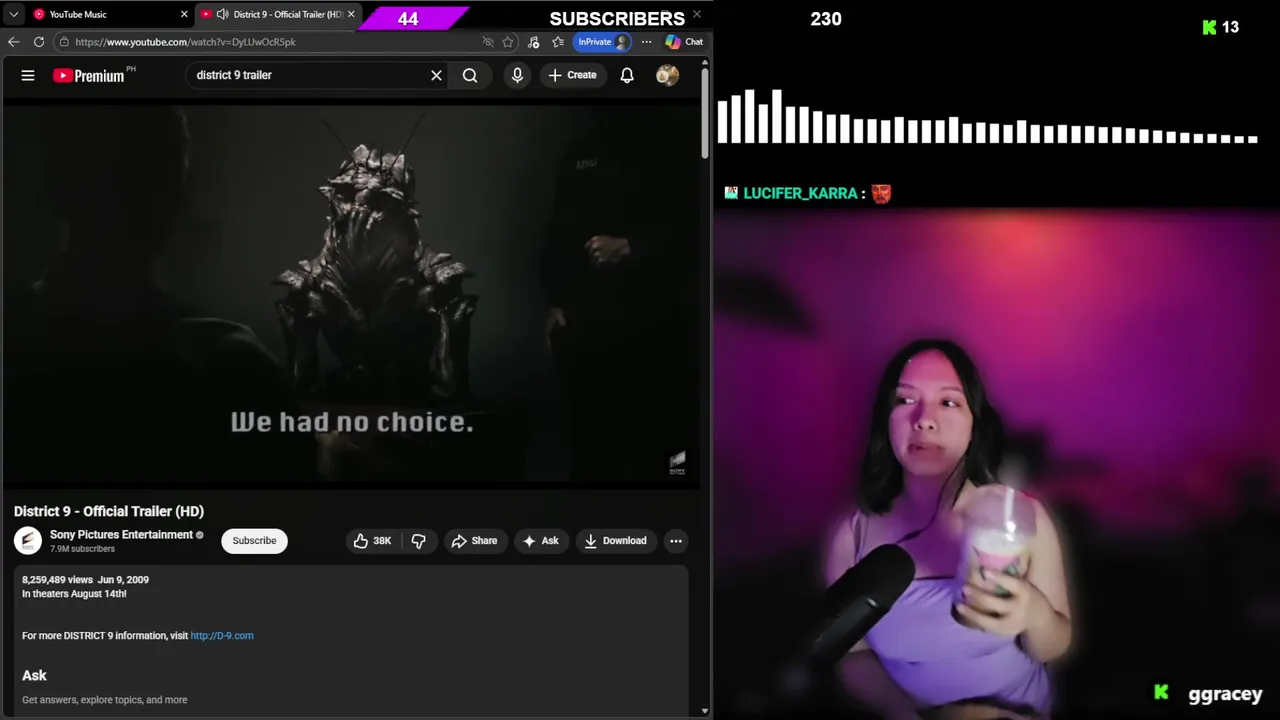Click the '8,259,489 views Jun 9, 2009' text
The height and width of the screenshot is (720, 1280).
(x=85, y=580)
